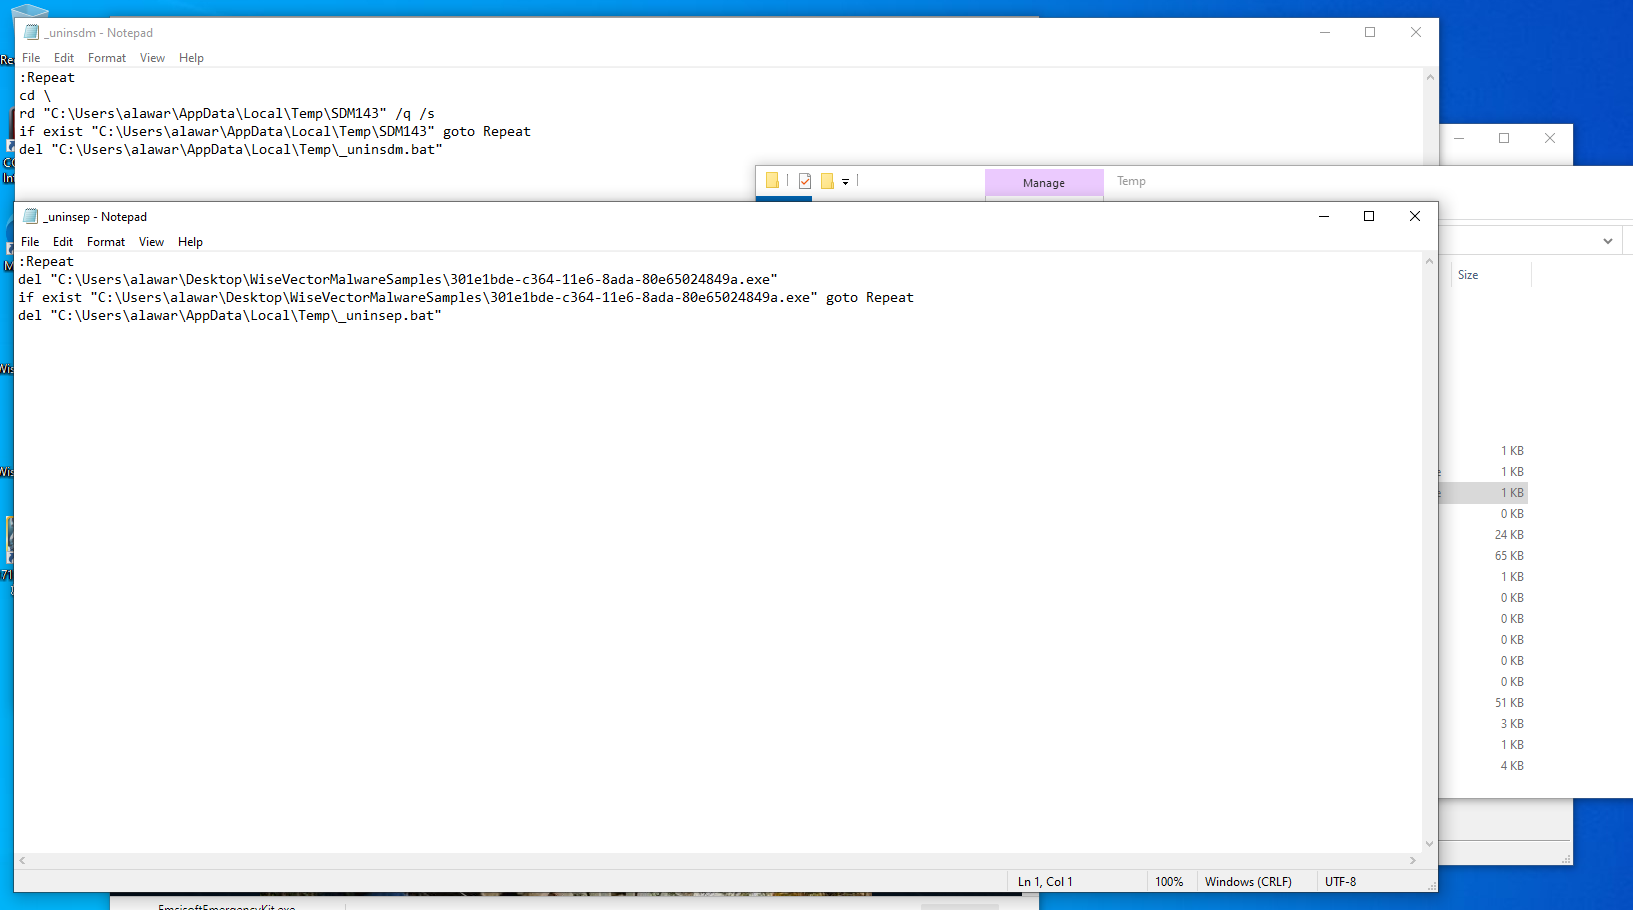The height and width of the screenshot is (910, 1633).
Task: Select the Manage ribbon tab in Explorer
Action: (1044, 183)
